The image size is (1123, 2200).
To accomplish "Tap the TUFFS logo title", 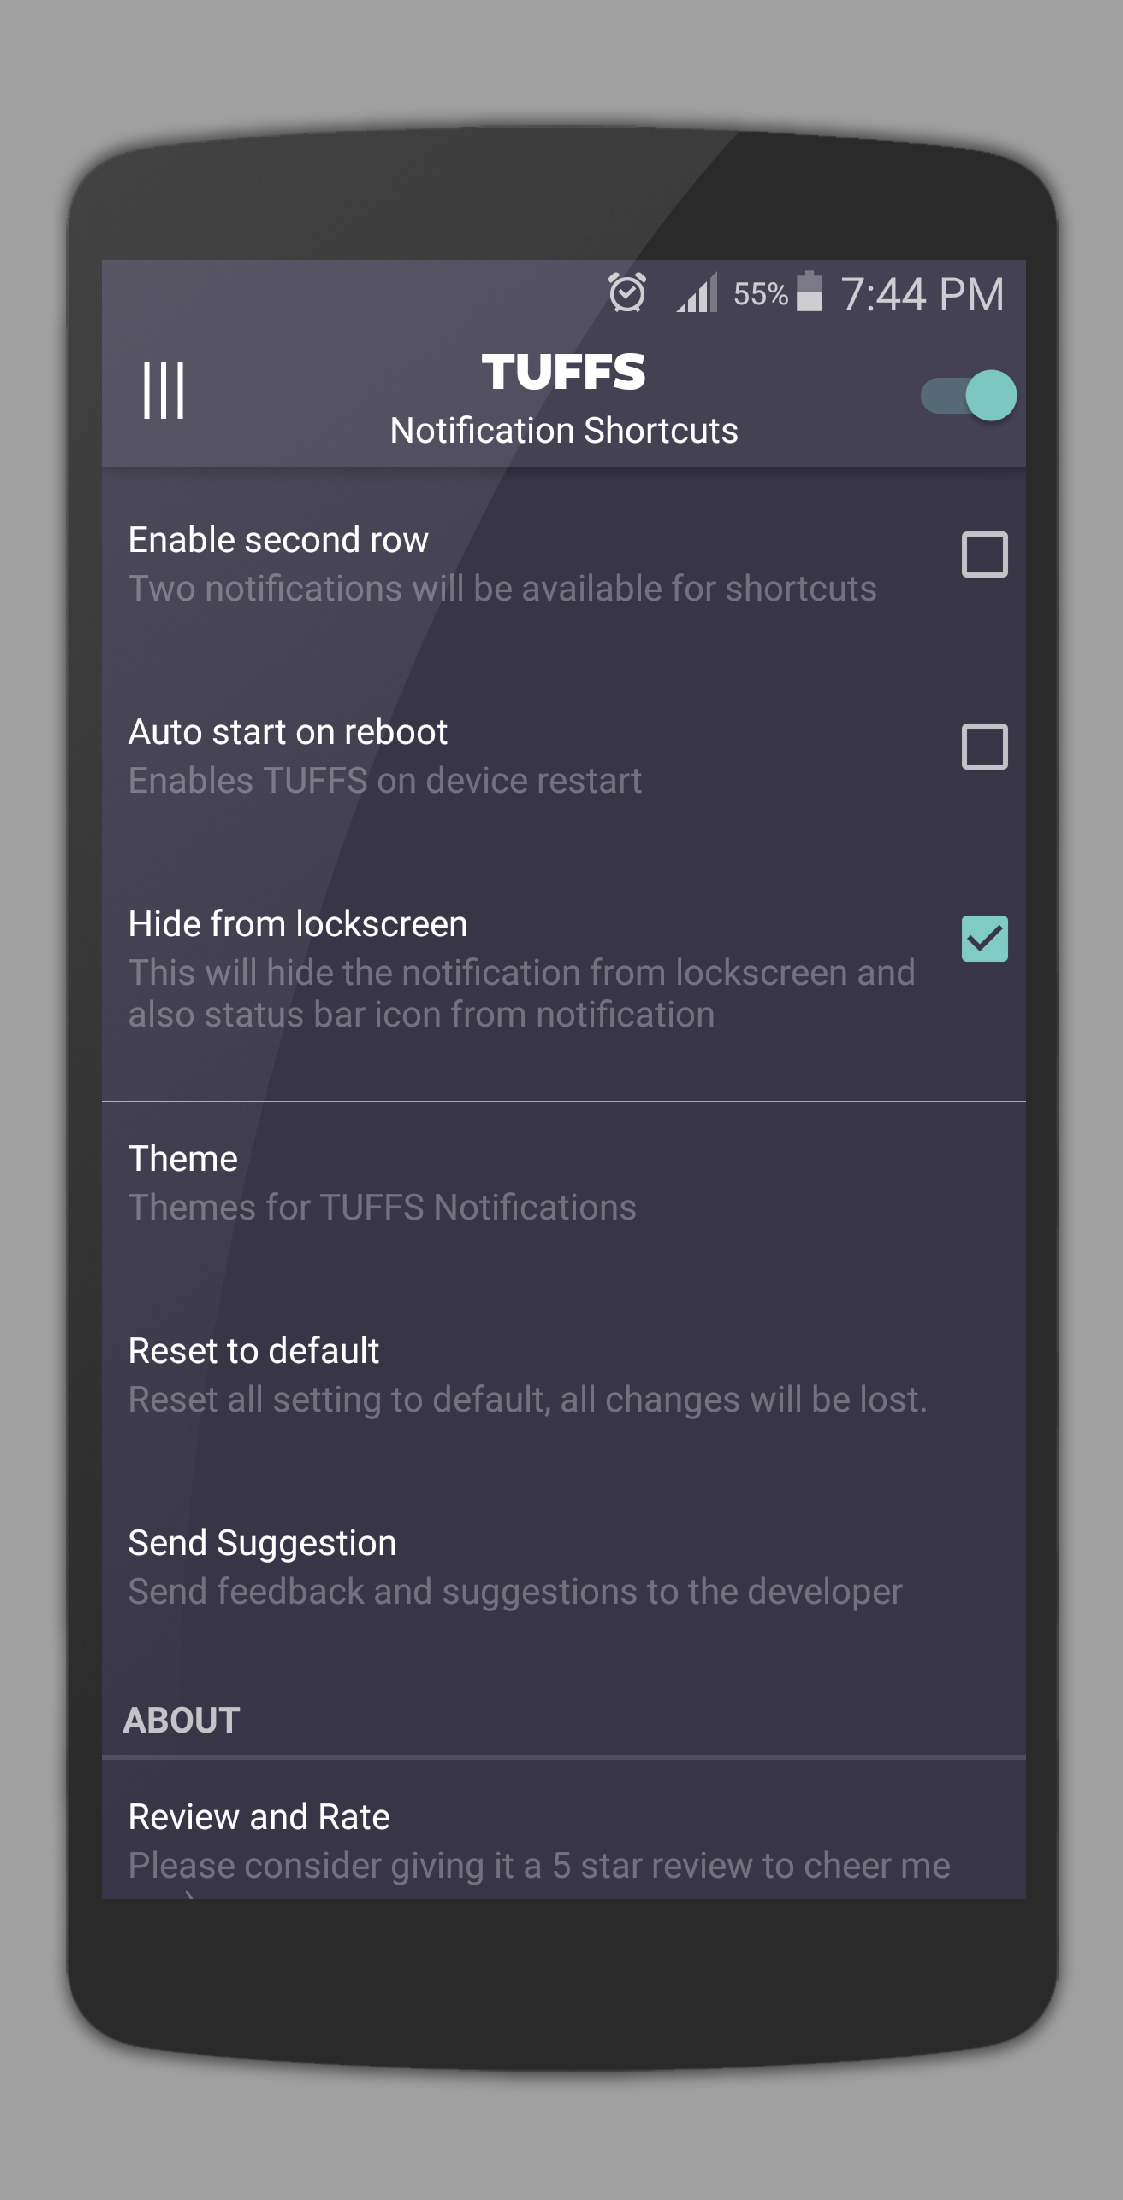I will pyautogui.click(x=564, y=372).
